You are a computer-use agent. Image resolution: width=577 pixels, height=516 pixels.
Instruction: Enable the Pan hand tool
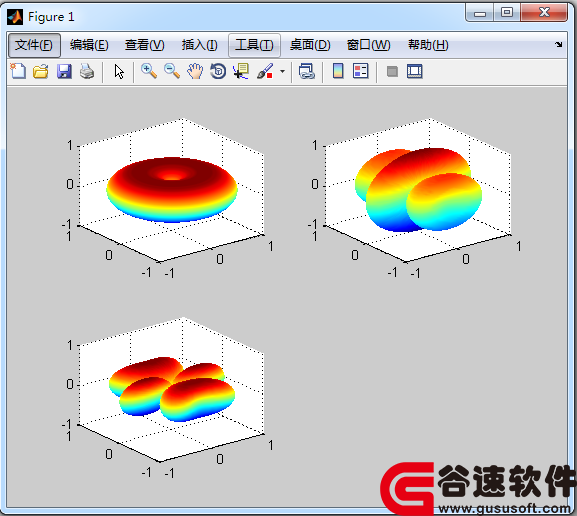pyautogui.click(x=195, y=71)
